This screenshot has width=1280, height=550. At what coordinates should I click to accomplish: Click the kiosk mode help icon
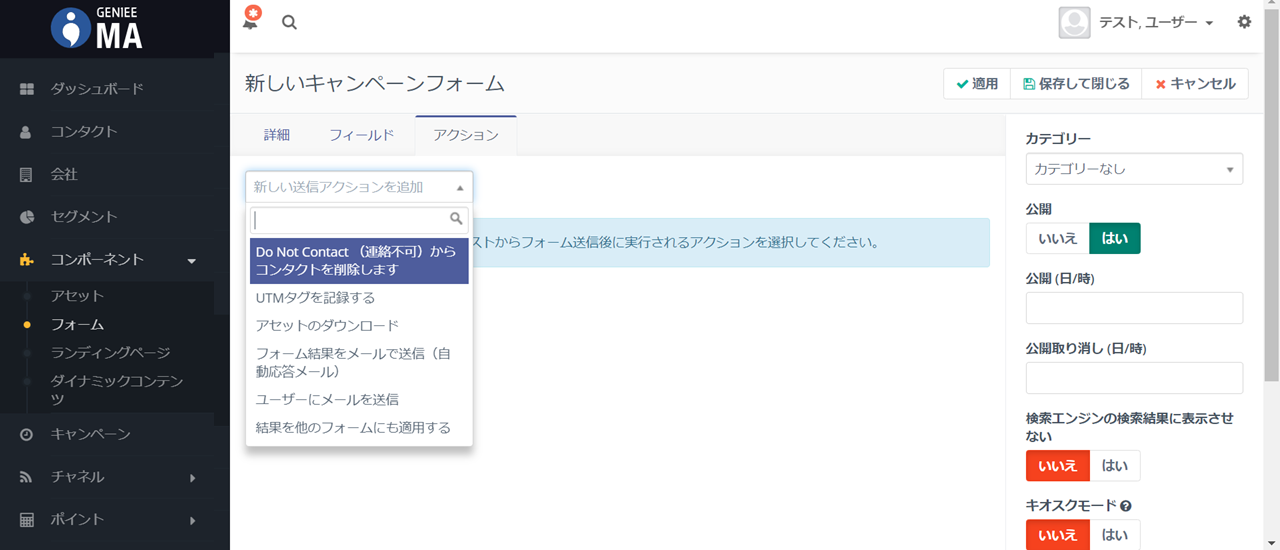pyautogui.click(x=1126, y=507)
